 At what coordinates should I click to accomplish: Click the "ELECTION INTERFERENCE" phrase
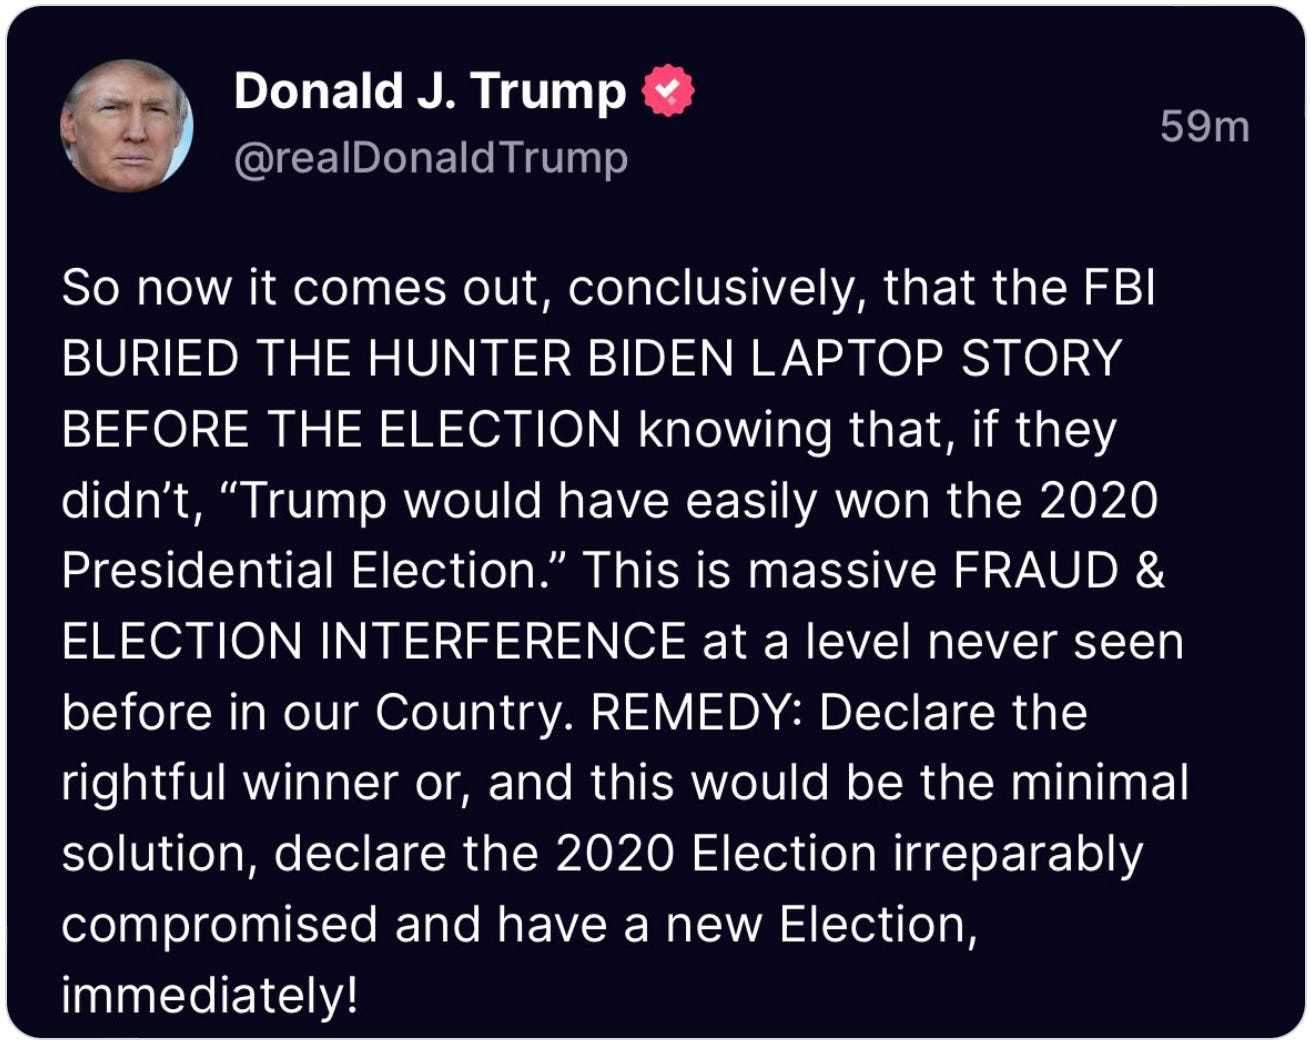[x=373, y=642]
